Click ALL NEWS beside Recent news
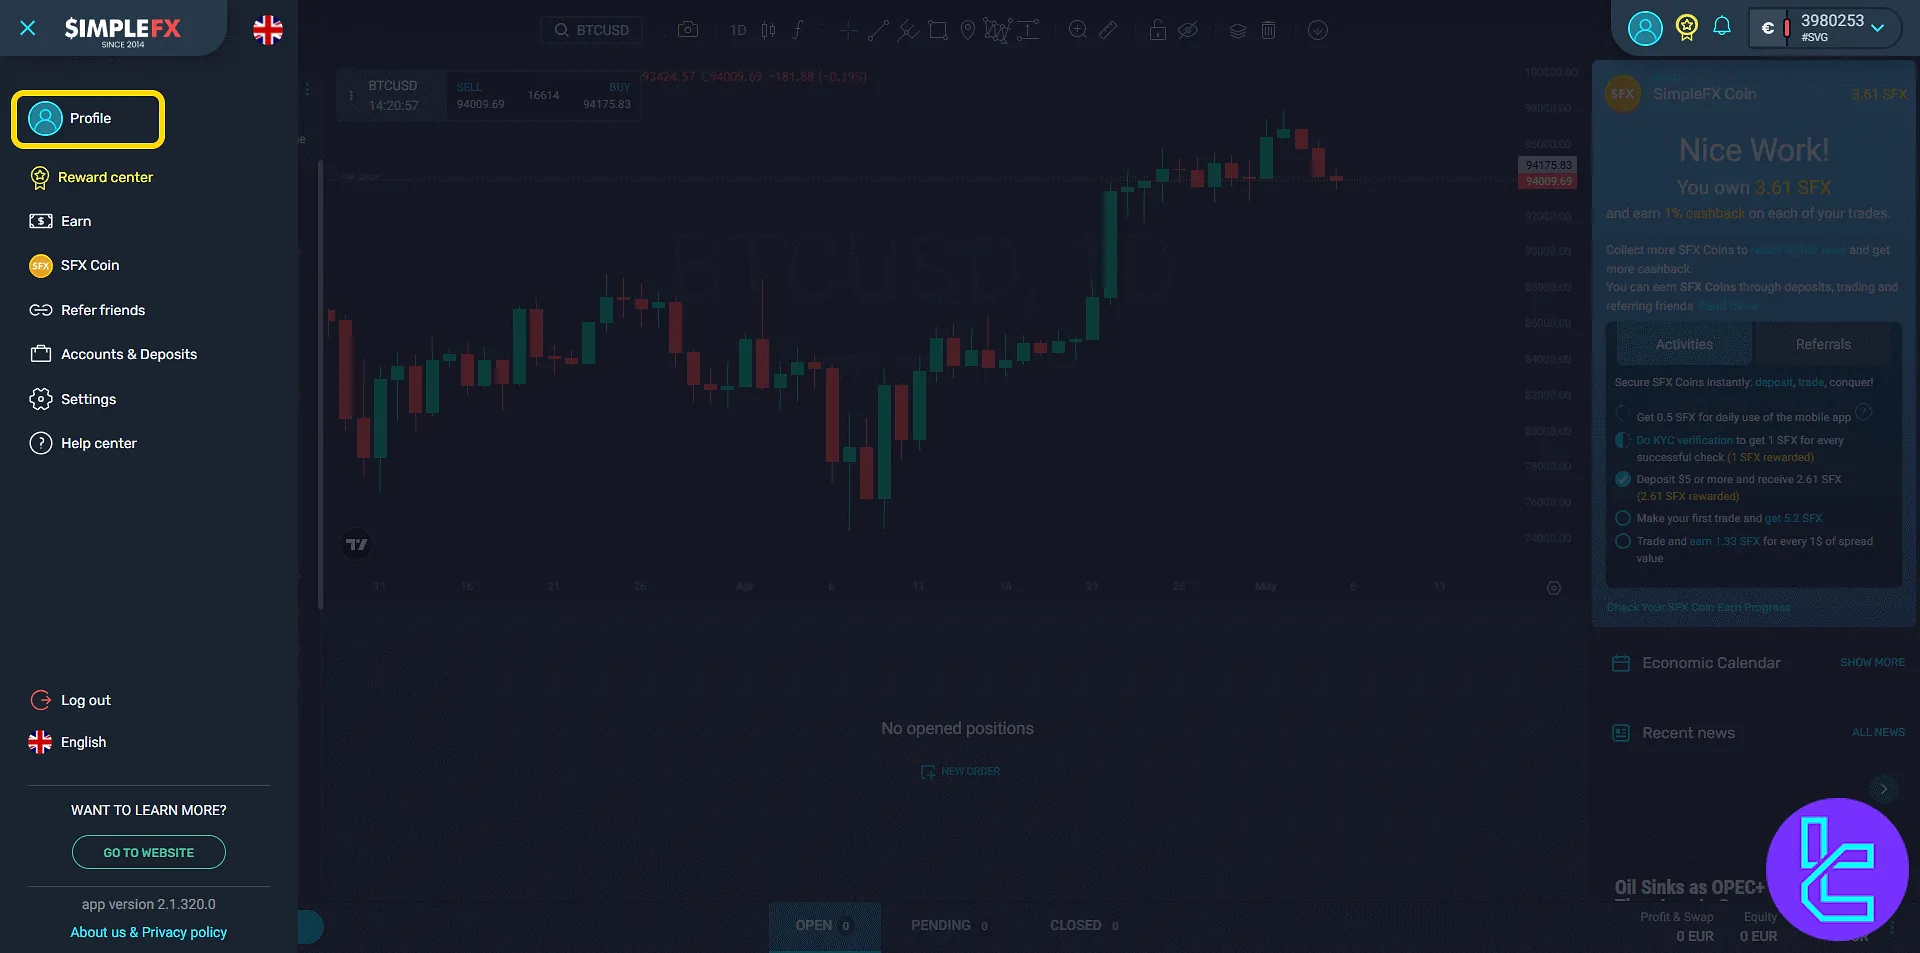 tap(1878, 732)
